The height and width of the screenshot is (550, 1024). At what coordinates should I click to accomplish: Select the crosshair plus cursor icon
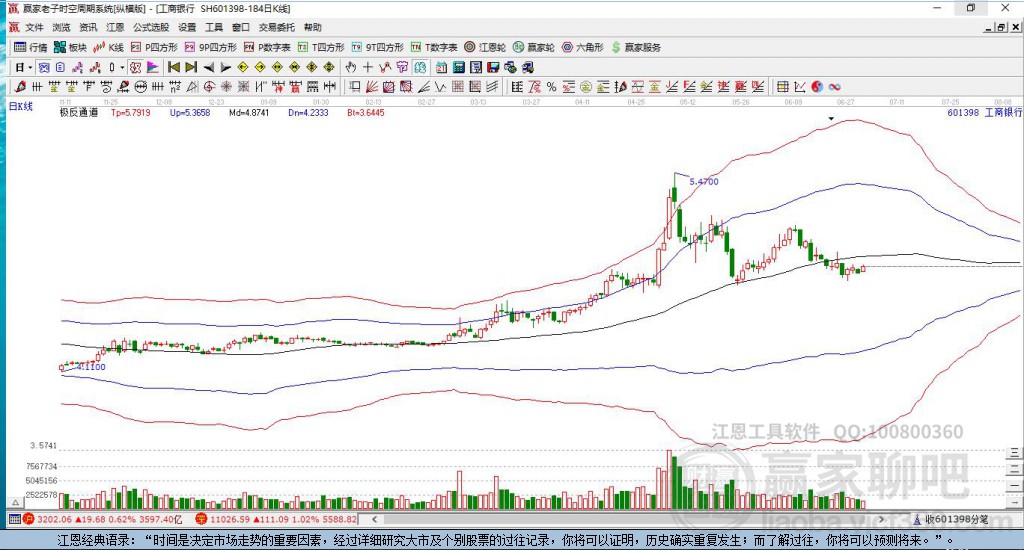pos(368,67)
